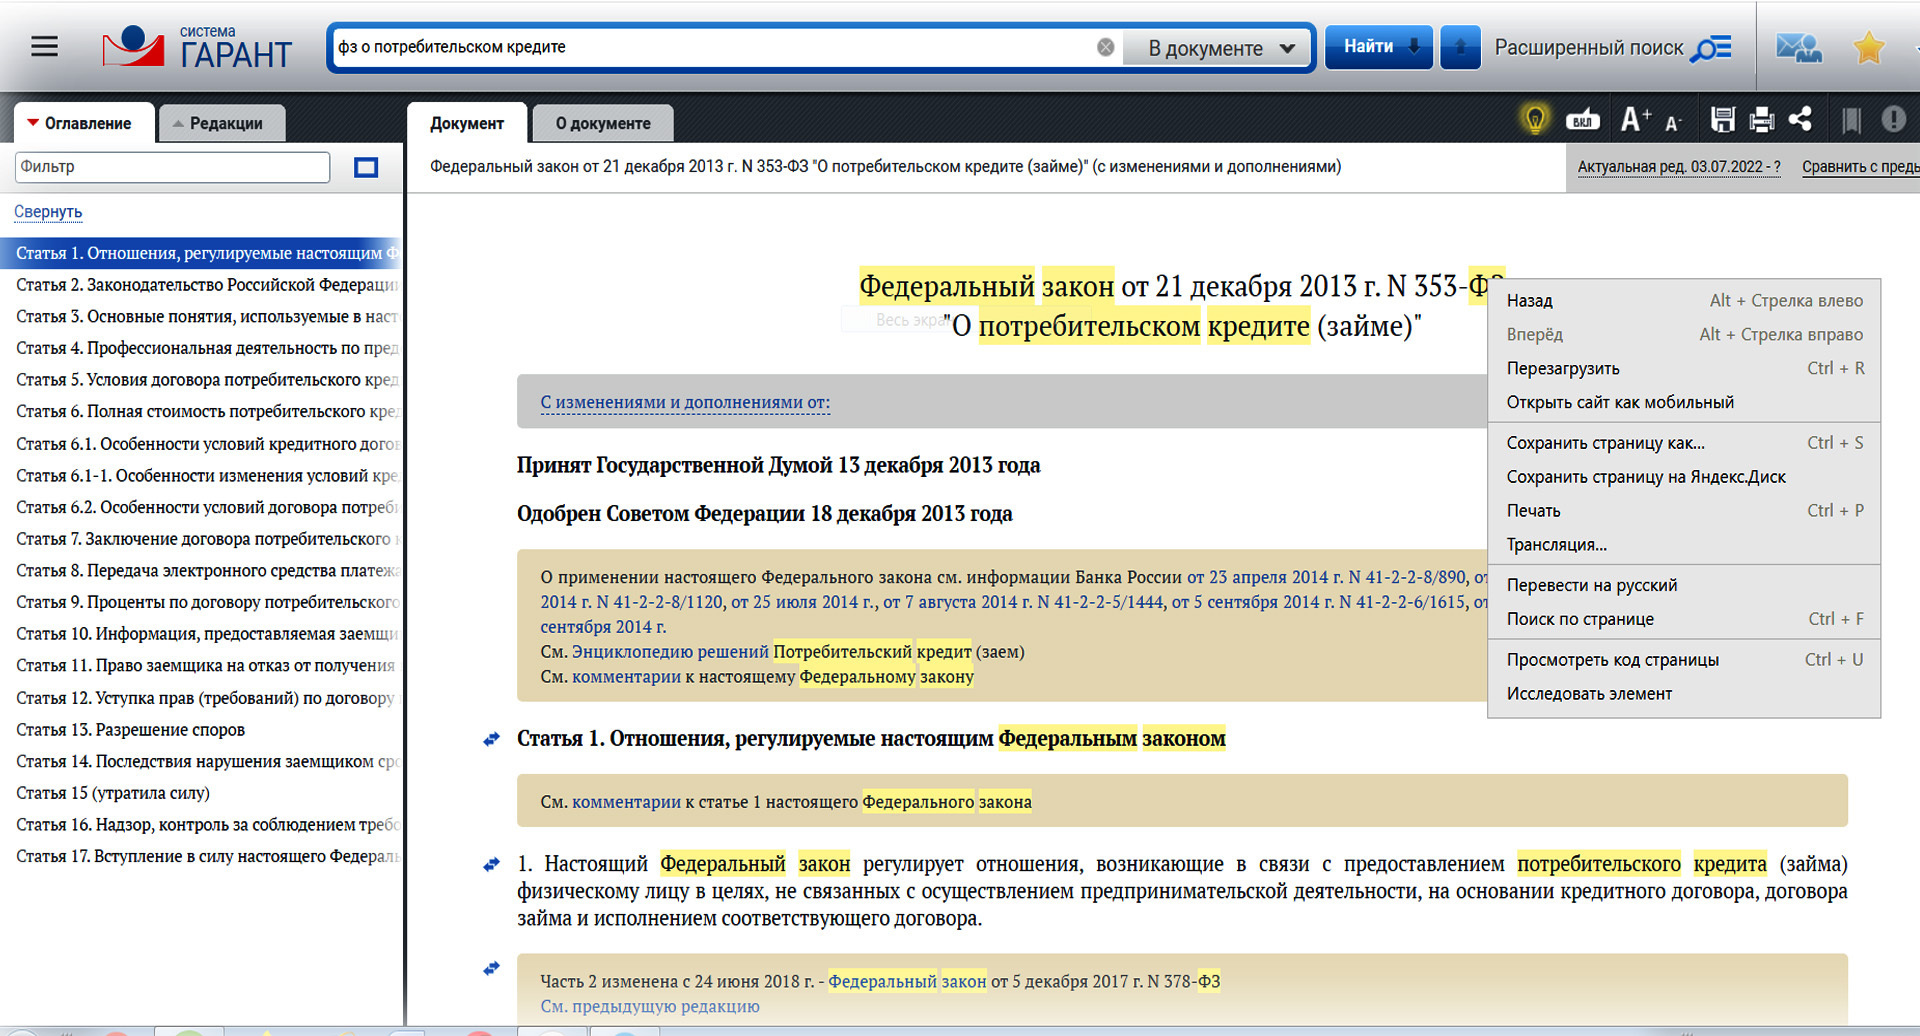This screenshot has height=1036, width=1920.
Task: Open the 'В документе' search scope dropdown
Action: click(x=1219, y=48)
